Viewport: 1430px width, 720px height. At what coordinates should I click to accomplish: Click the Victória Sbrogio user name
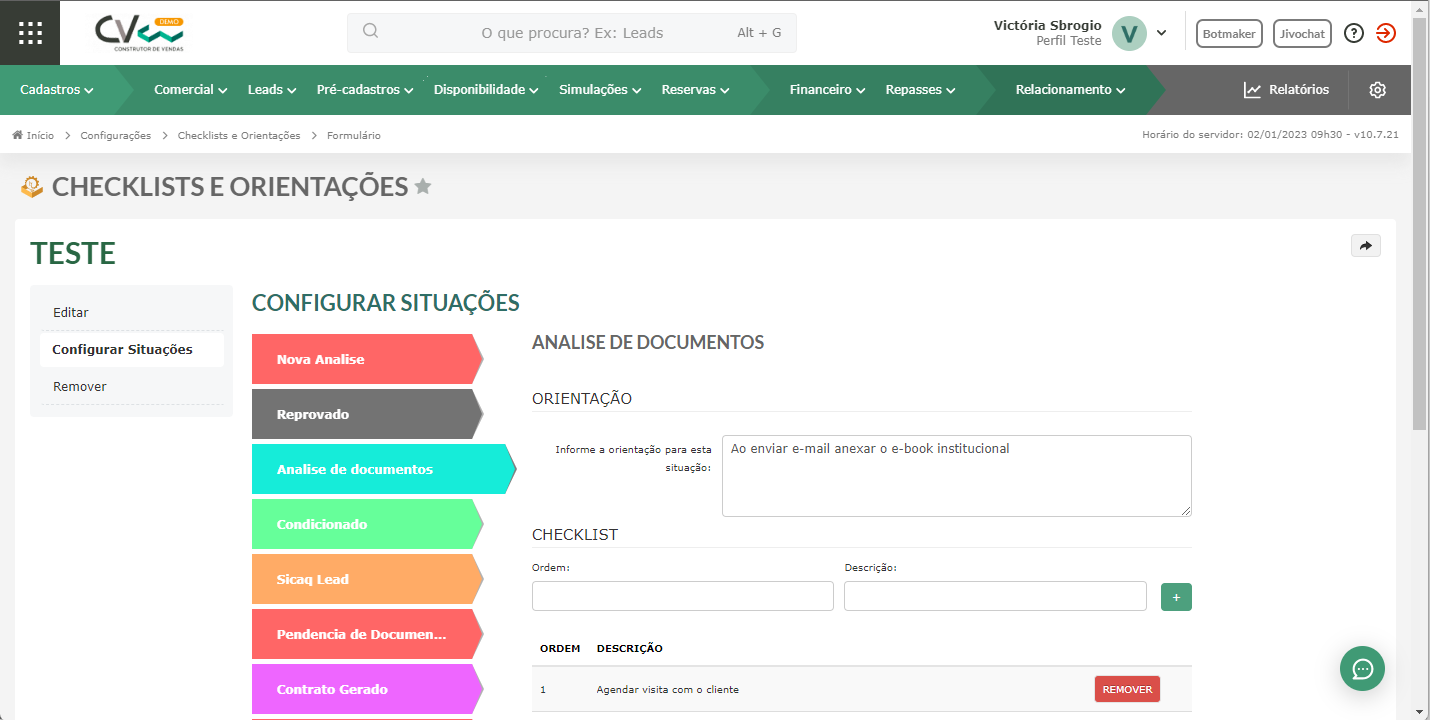coord(1048,25)
